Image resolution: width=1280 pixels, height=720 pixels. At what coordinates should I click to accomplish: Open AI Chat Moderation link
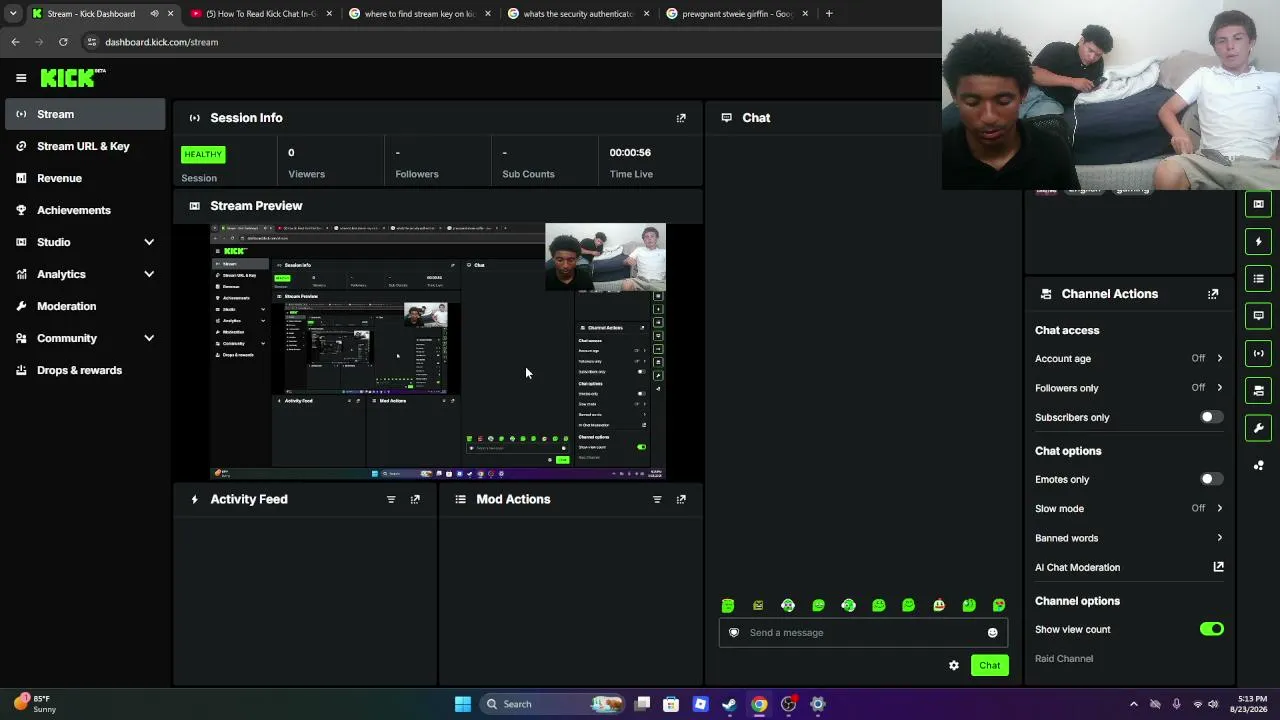(1129, 567)
